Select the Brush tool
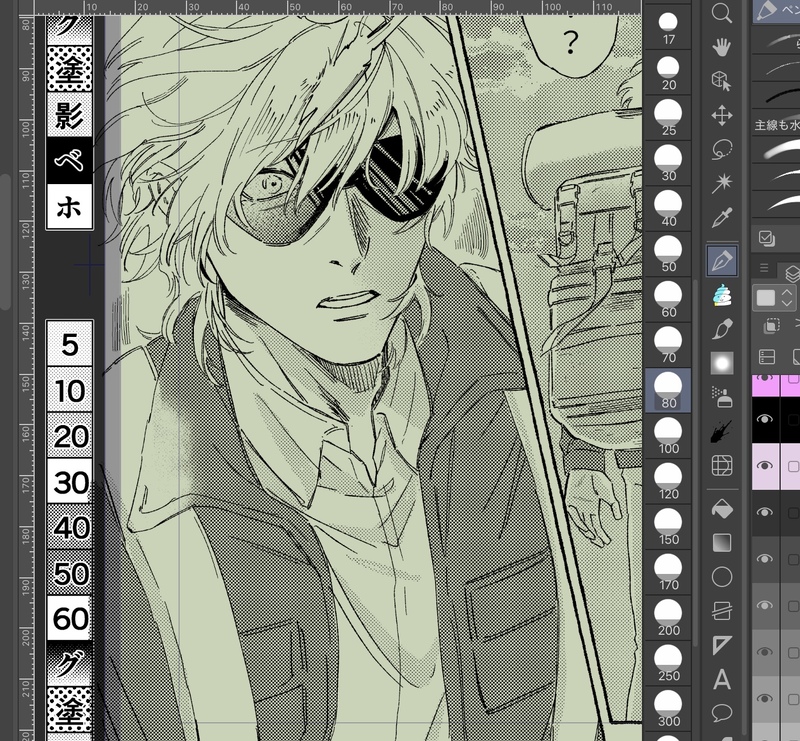 722,329
